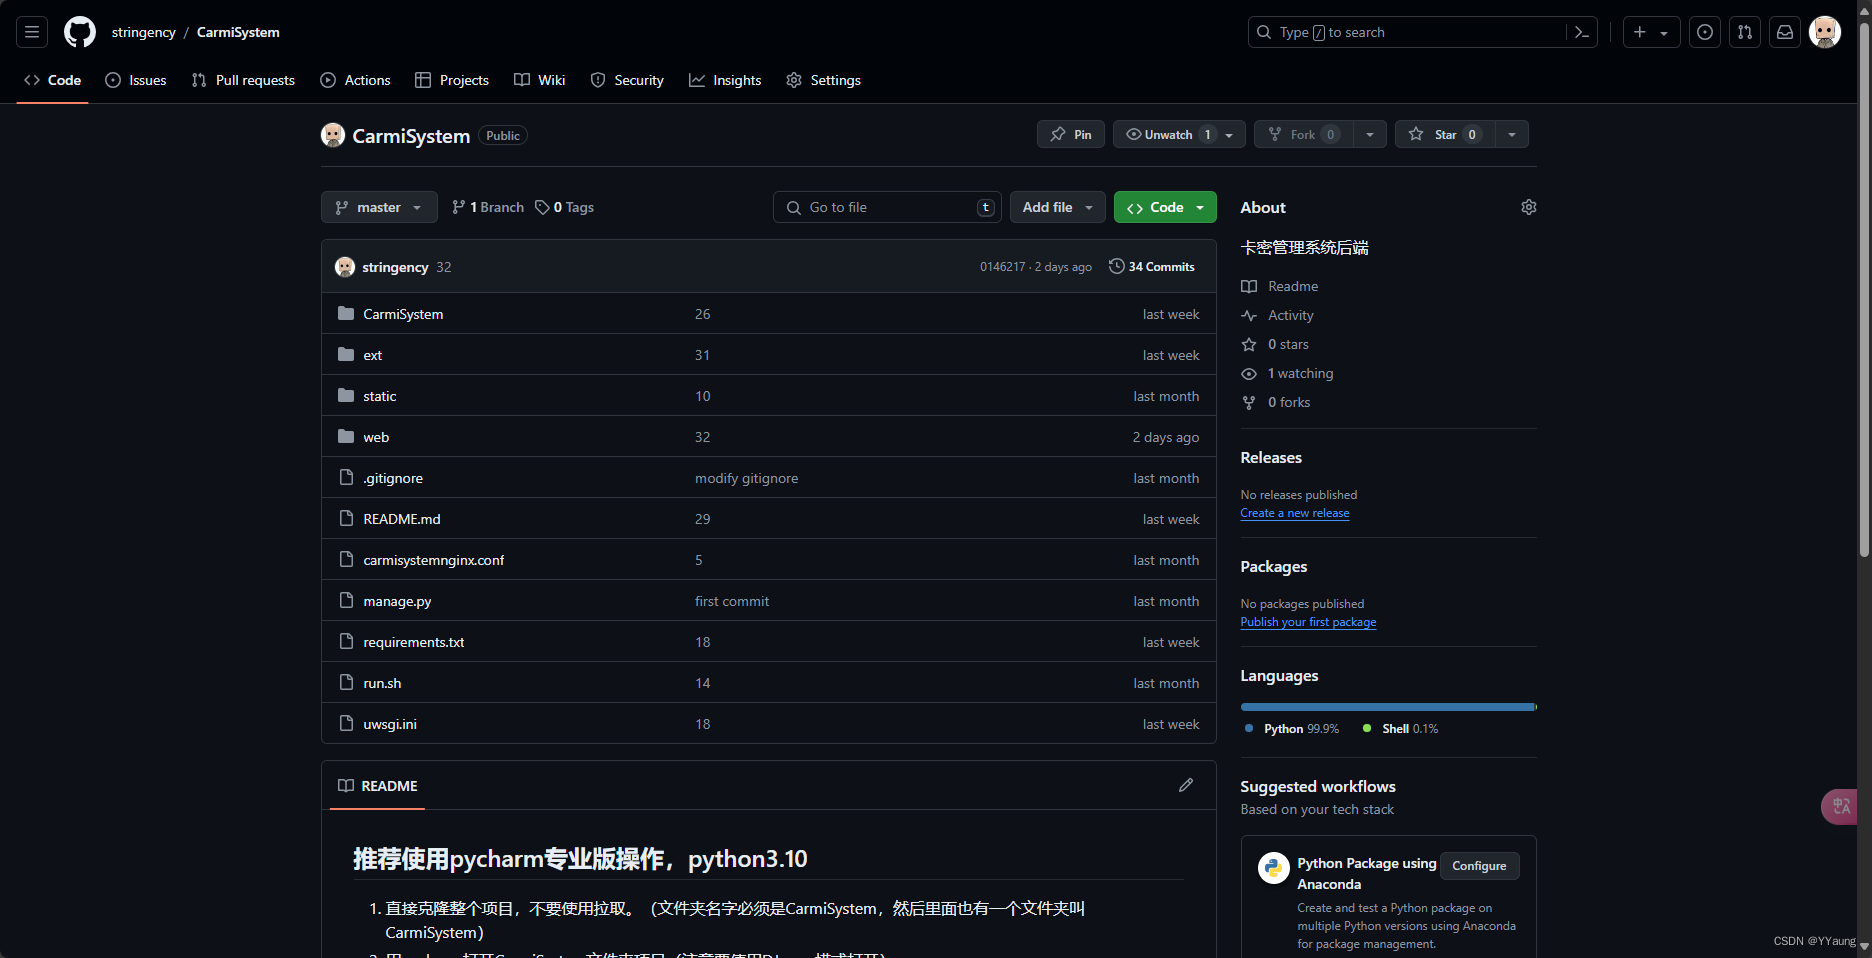
Task: Switch to the Security tab
Action: pyautogui.click(x=627, y=80)
